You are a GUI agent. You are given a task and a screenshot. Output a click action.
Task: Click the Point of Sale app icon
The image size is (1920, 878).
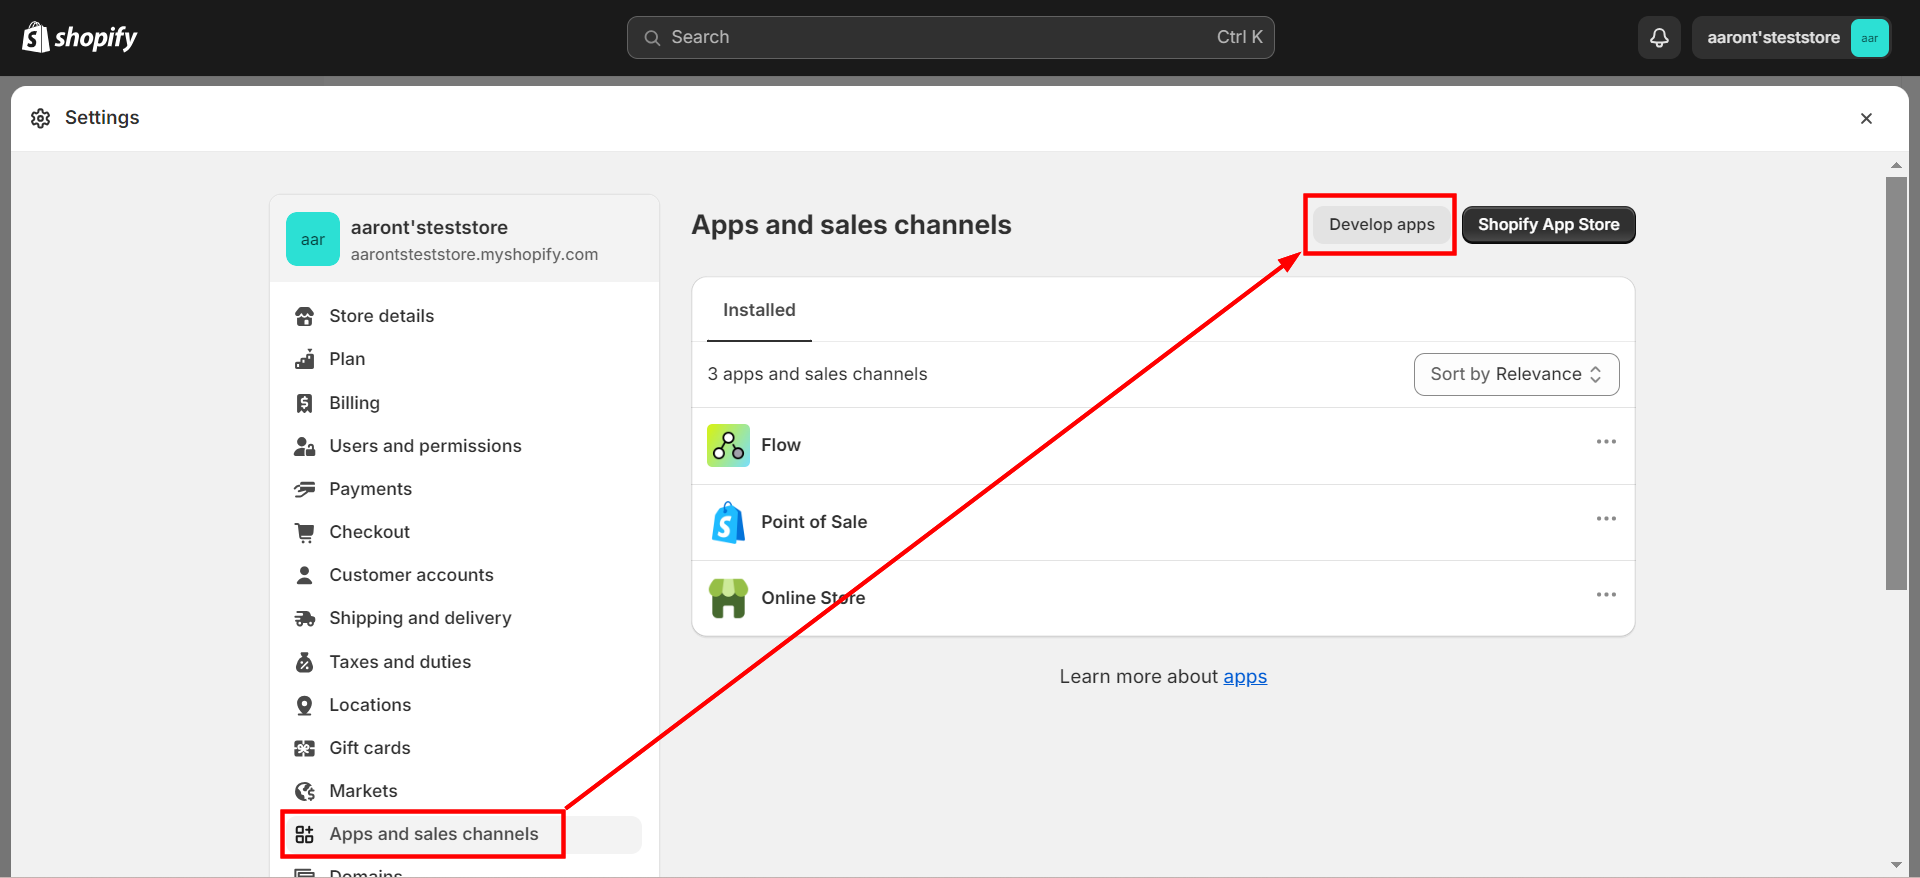728,522
